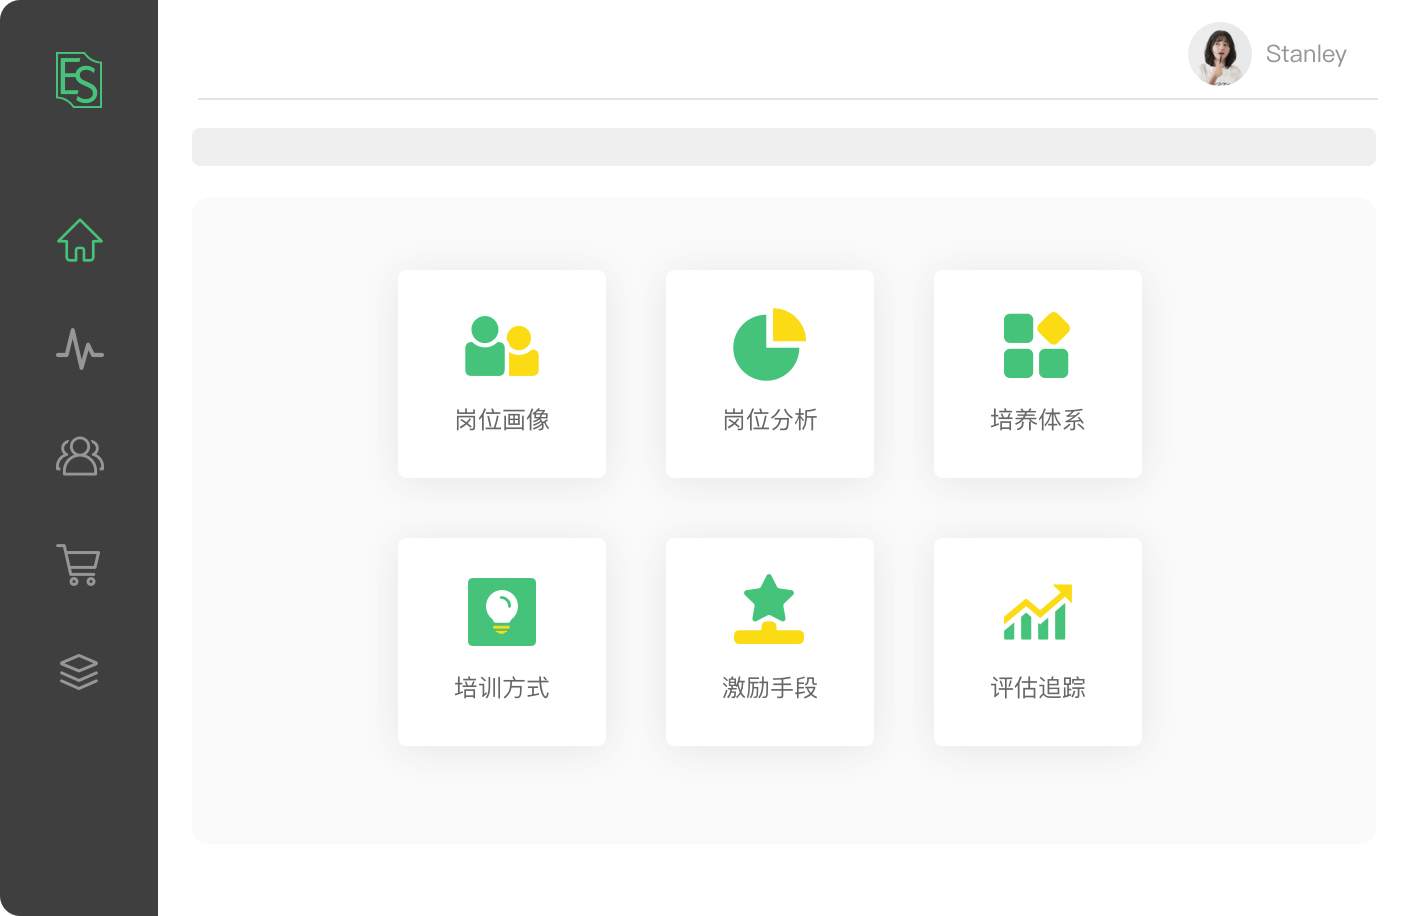Screen dimensions: 1418x916
Task: Click the shapes icon on 培养体系 card
Action: (1037, 344)
